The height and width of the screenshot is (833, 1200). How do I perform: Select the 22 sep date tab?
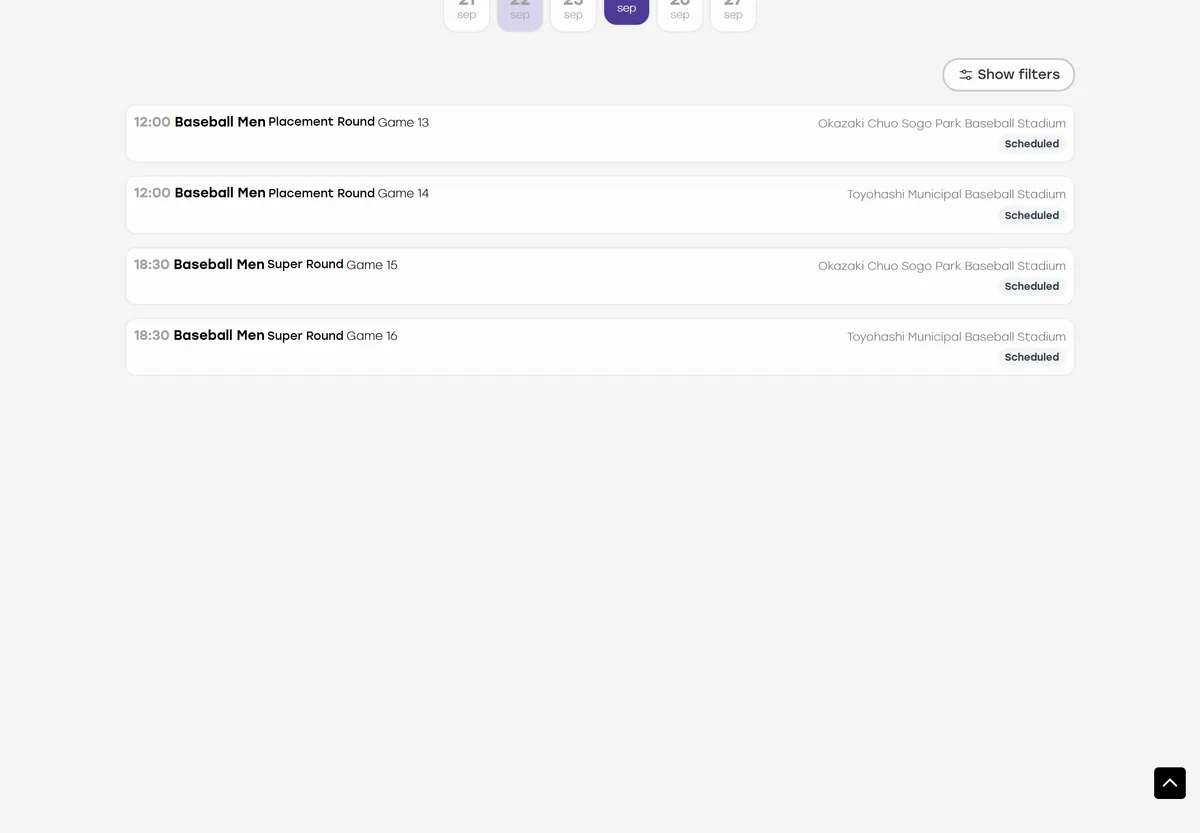(520, 13)
